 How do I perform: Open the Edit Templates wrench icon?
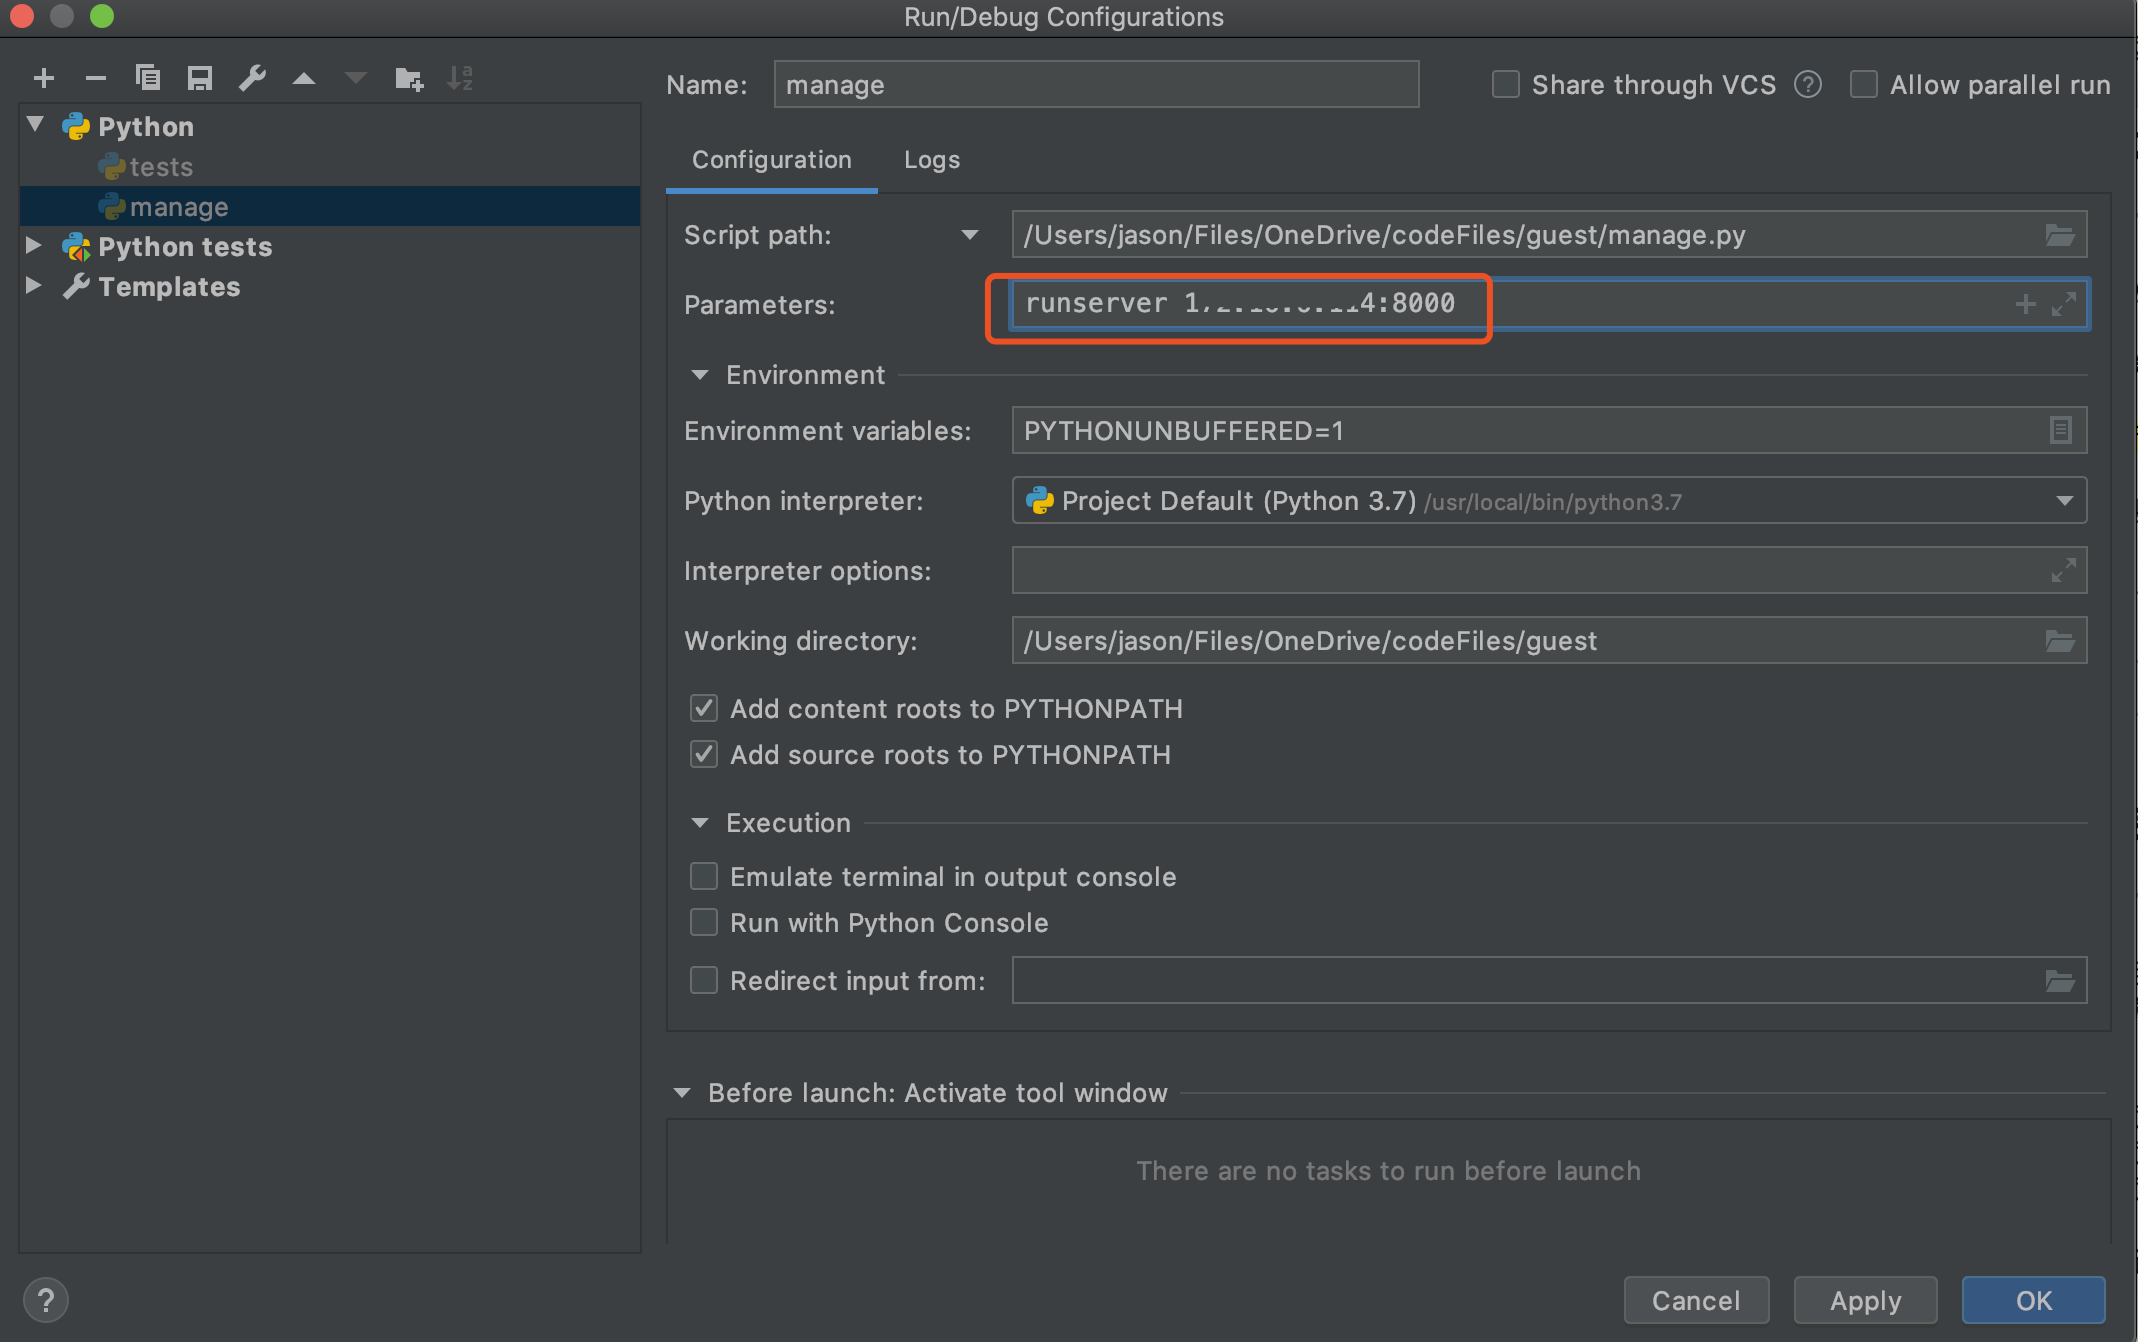252,78
